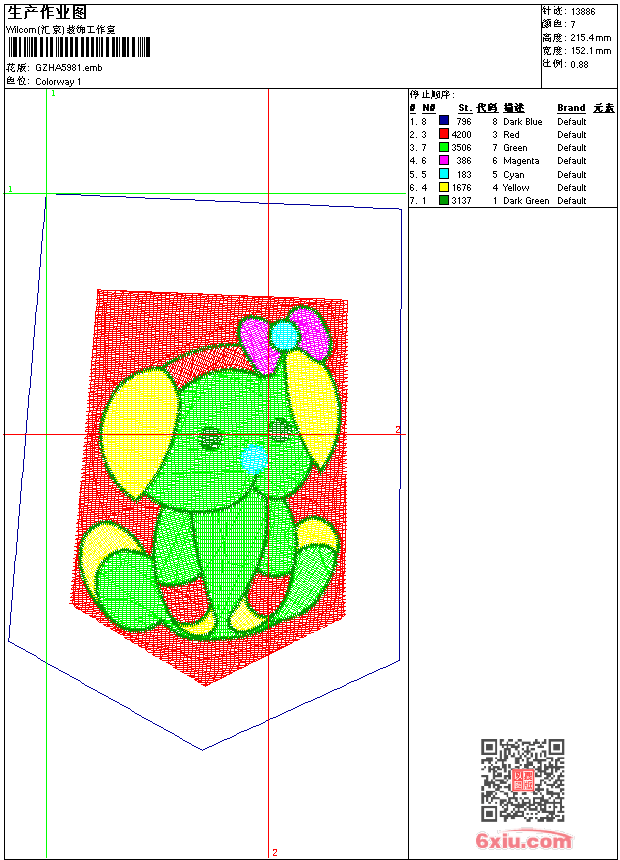Image resolution: width=620 pixels, height=860 pixels.
Task: Click the "St." column header
Action: pyautogui.click(x=465, y=108)
